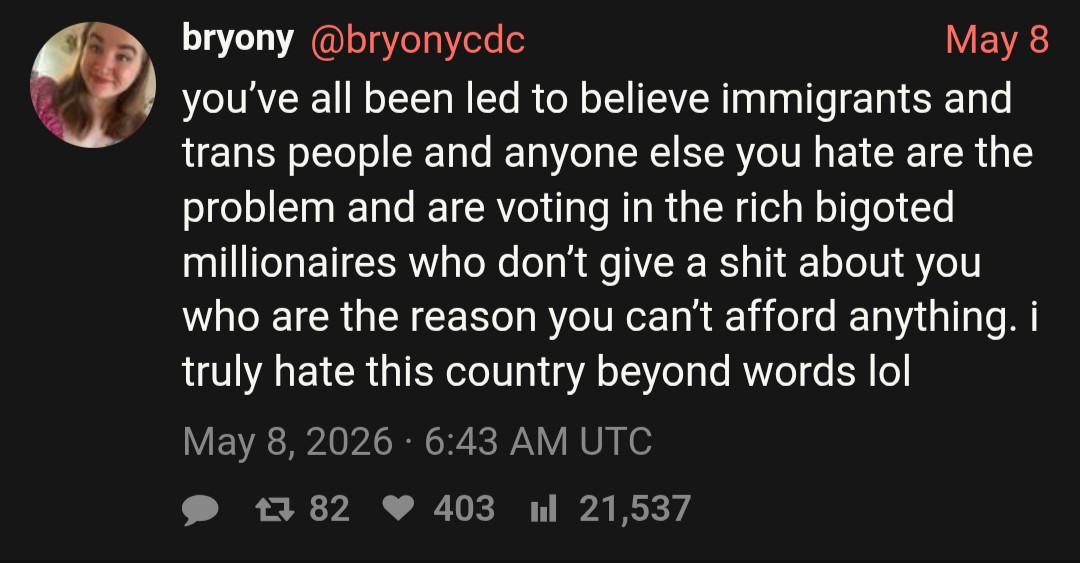Open the May 8 date permalink
1080x563 pixels.
click(x=997, y=39)
